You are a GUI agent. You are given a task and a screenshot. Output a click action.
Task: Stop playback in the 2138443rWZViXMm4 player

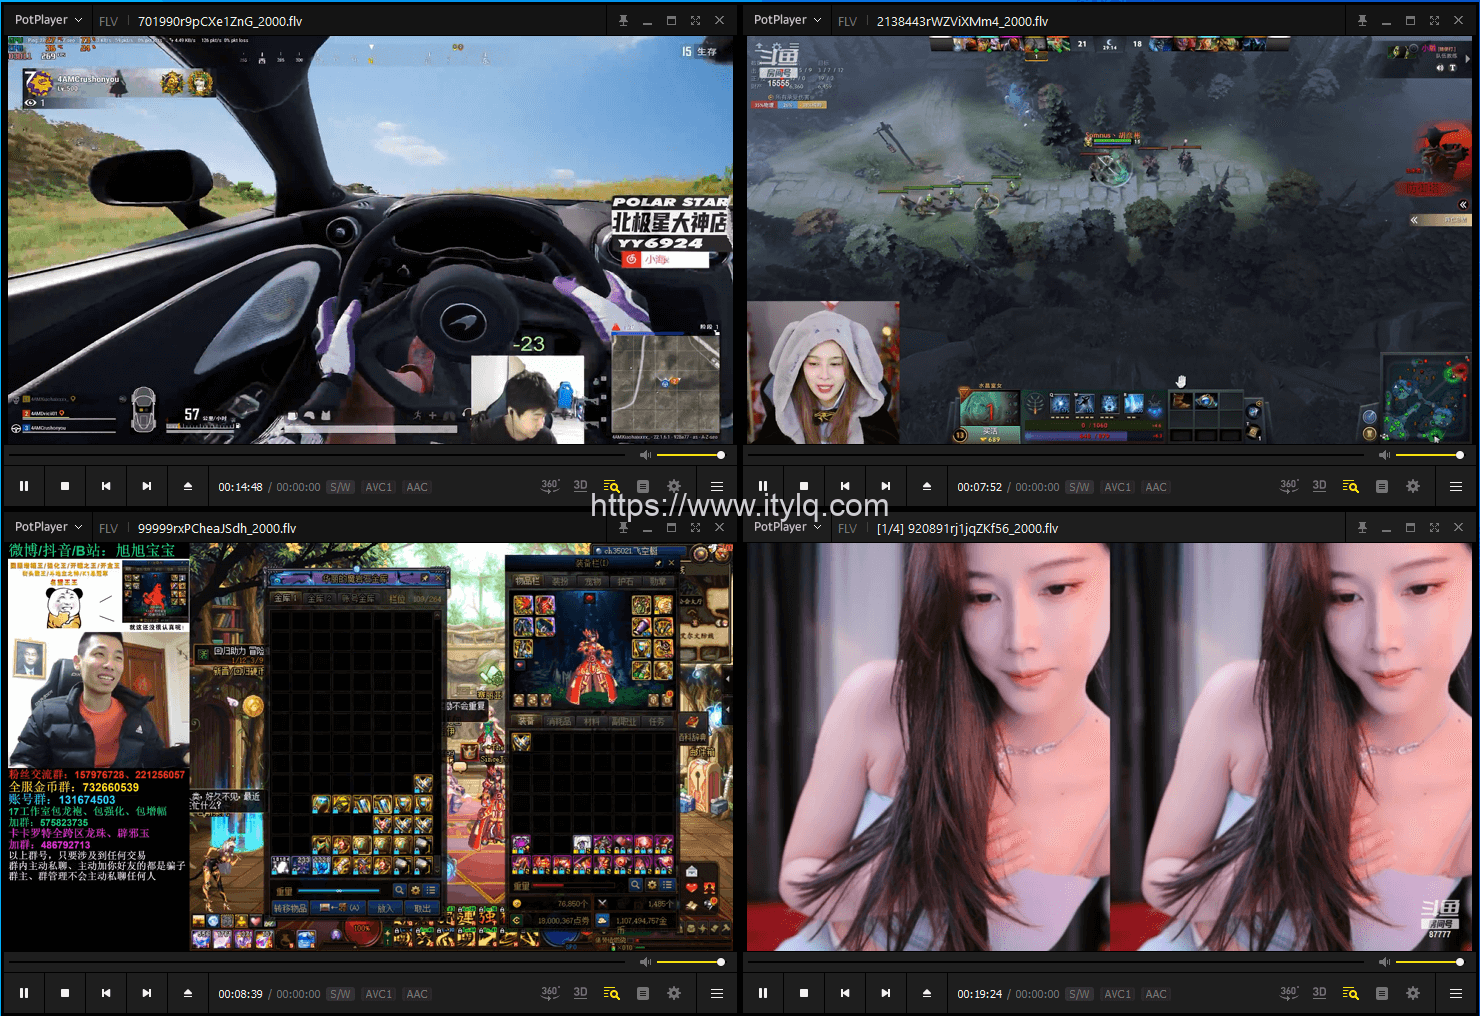coord(804,487)
